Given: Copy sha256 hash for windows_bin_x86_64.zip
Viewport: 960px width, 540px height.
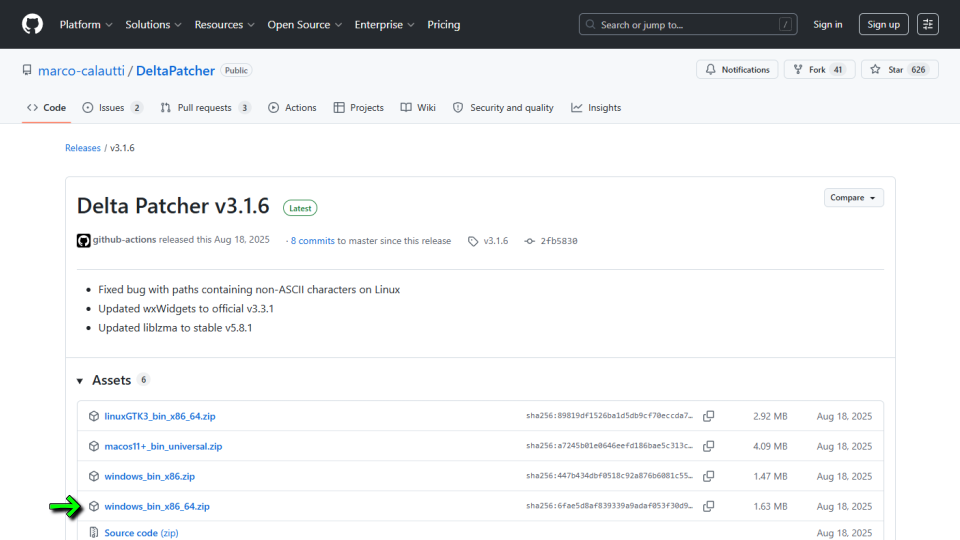Looking at the screenshot, I should pyautogui.click(x=708, y=506).
